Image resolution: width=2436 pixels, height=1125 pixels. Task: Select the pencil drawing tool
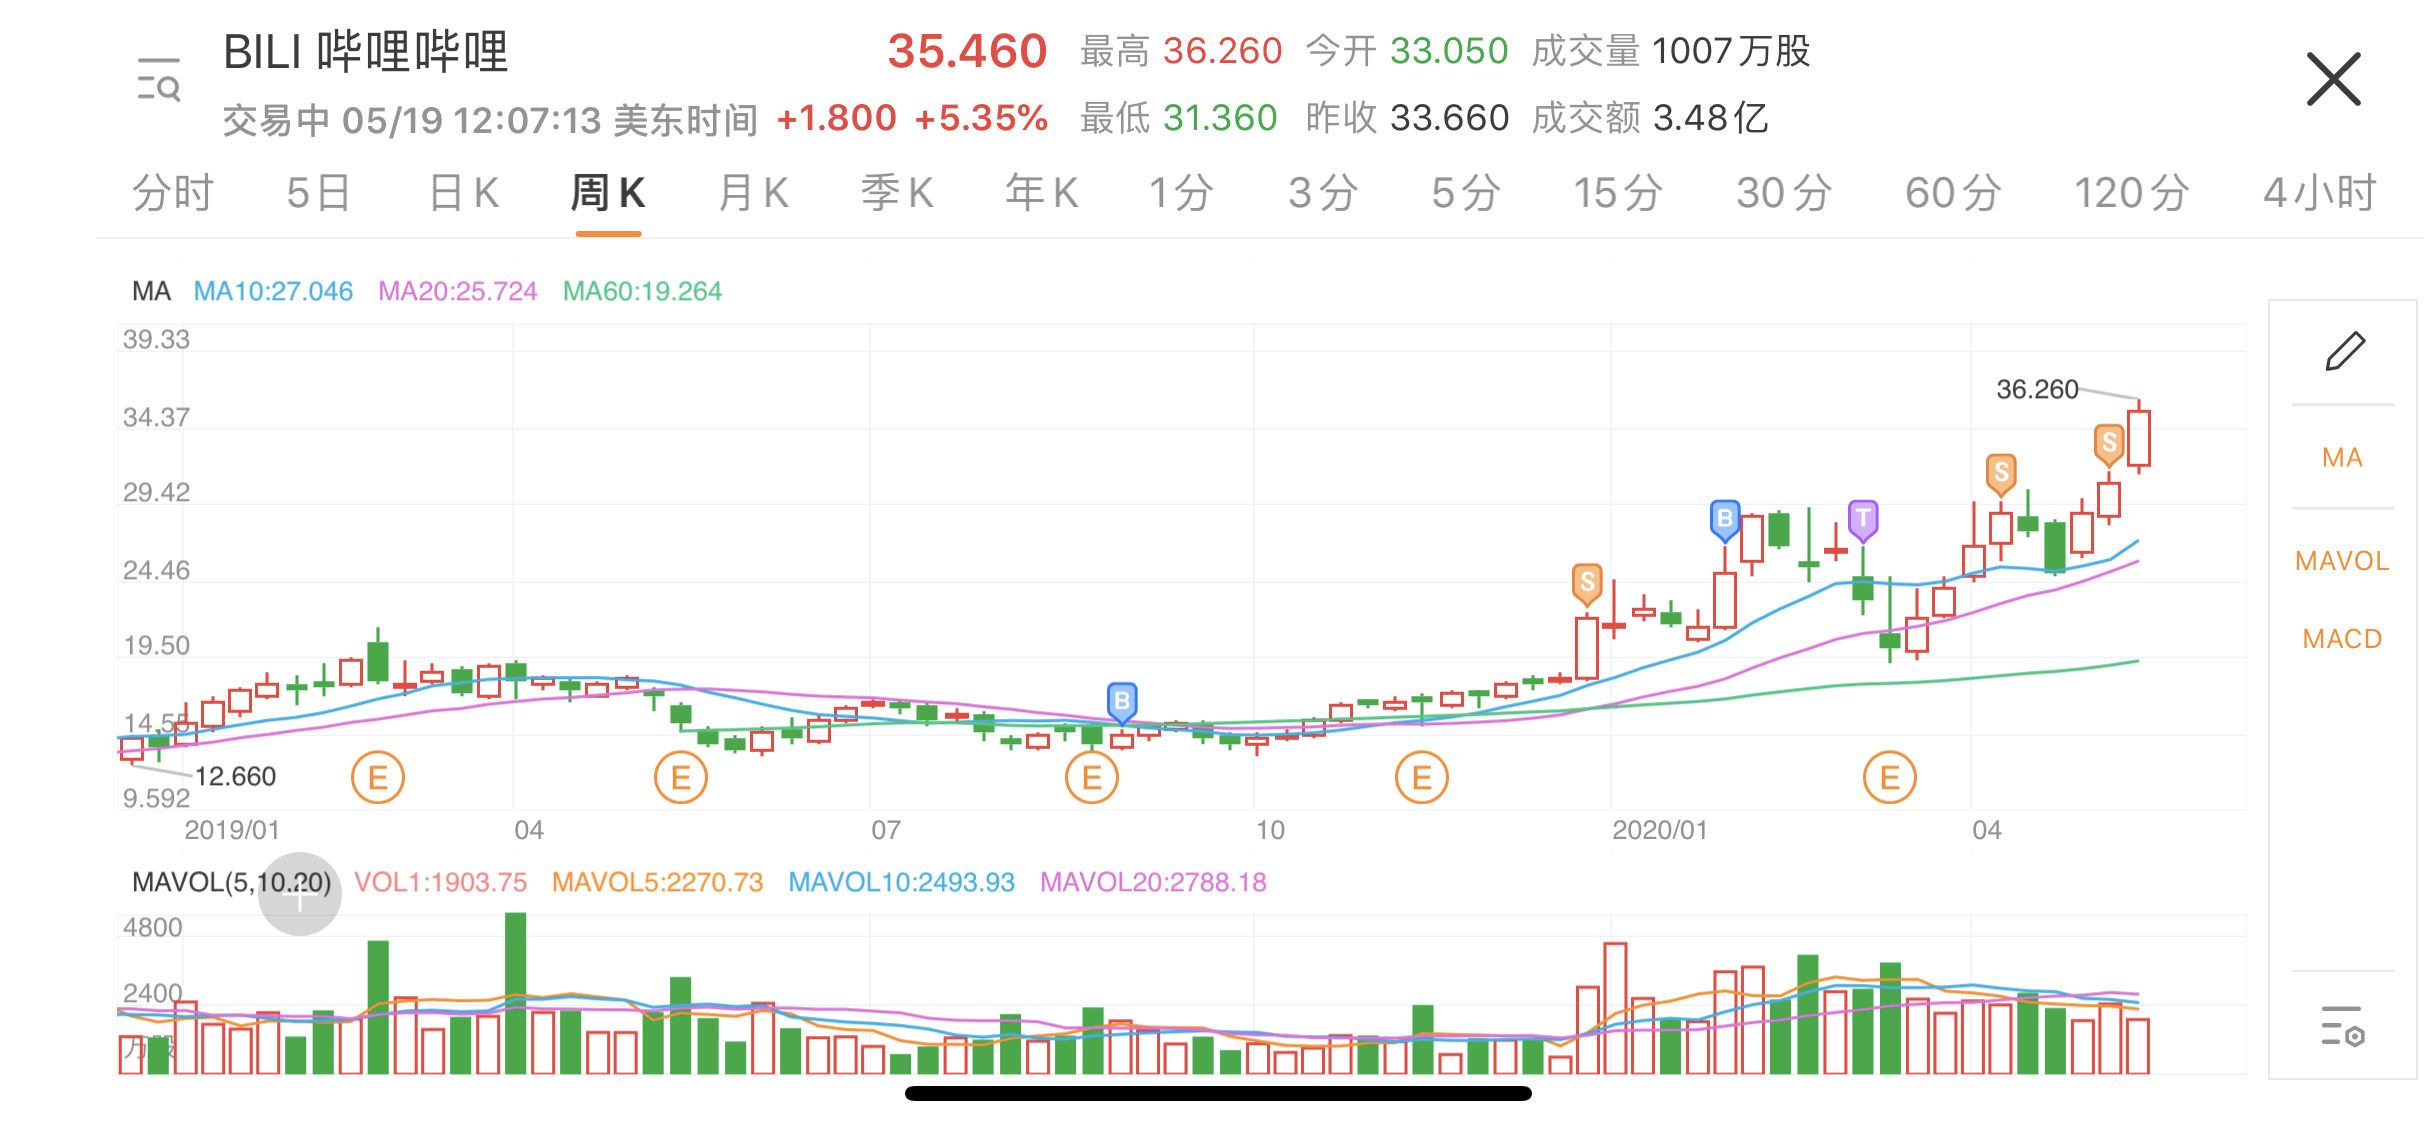click(x=2343, y=352)
